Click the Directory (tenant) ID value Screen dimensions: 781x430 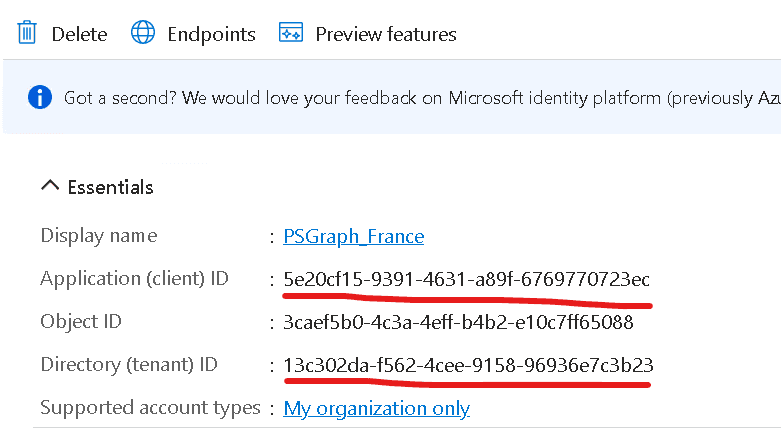tap(468, 365)
